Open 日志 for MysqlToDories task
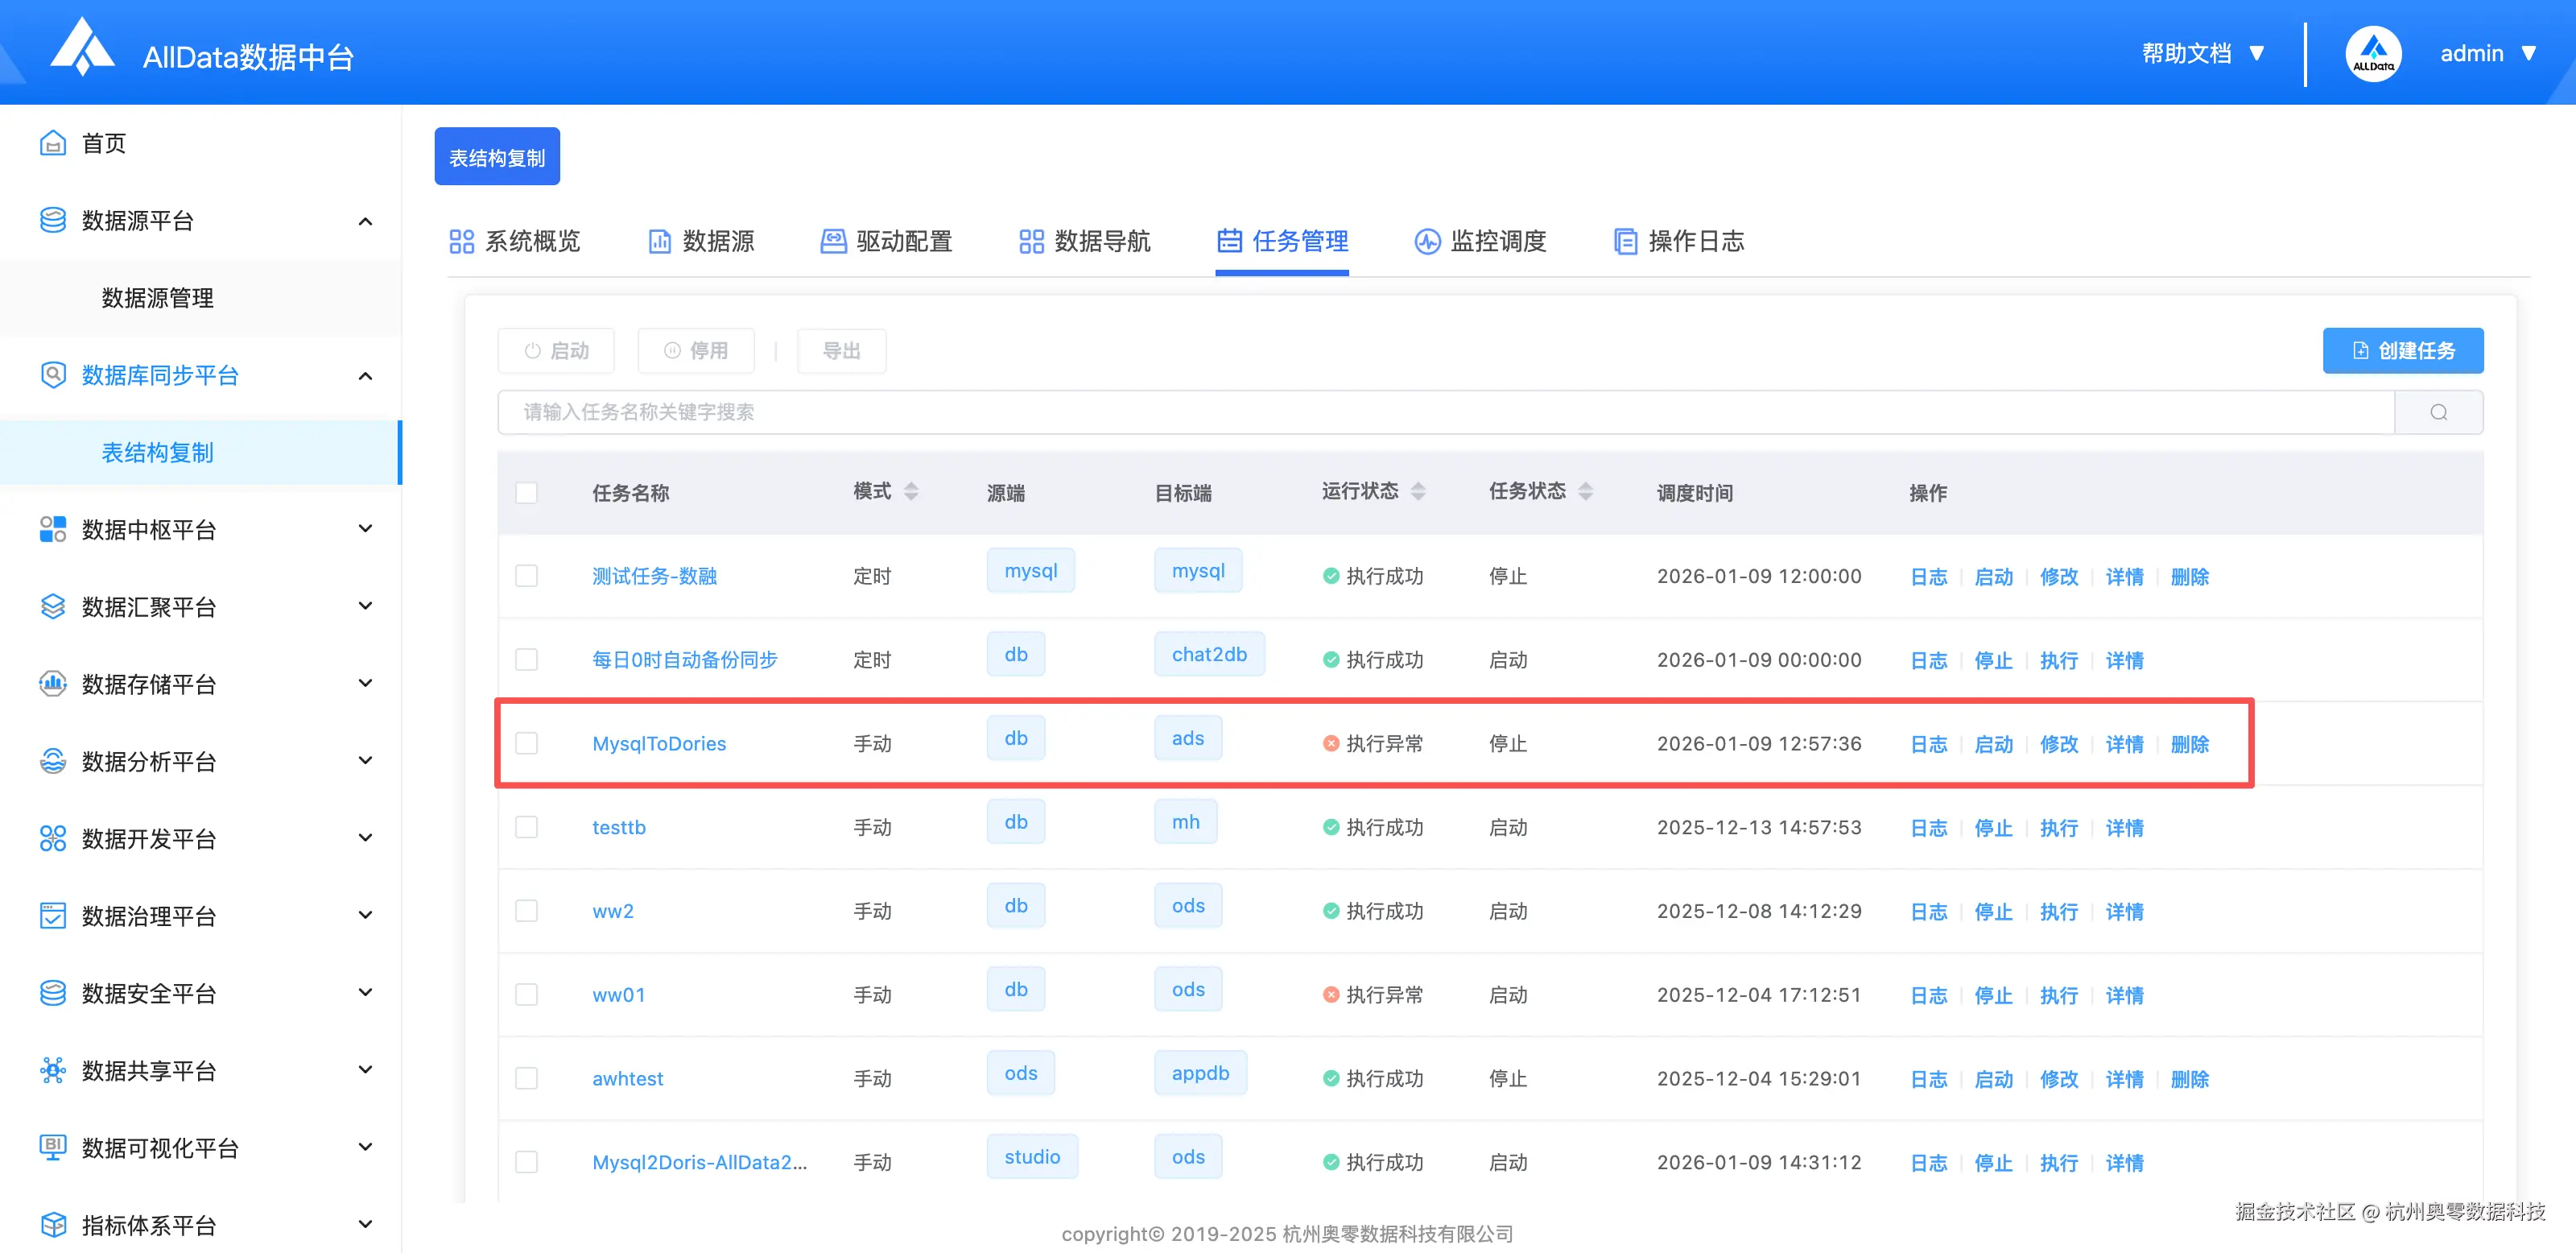The image size is (2576, 1253). tap(1928, 744)
